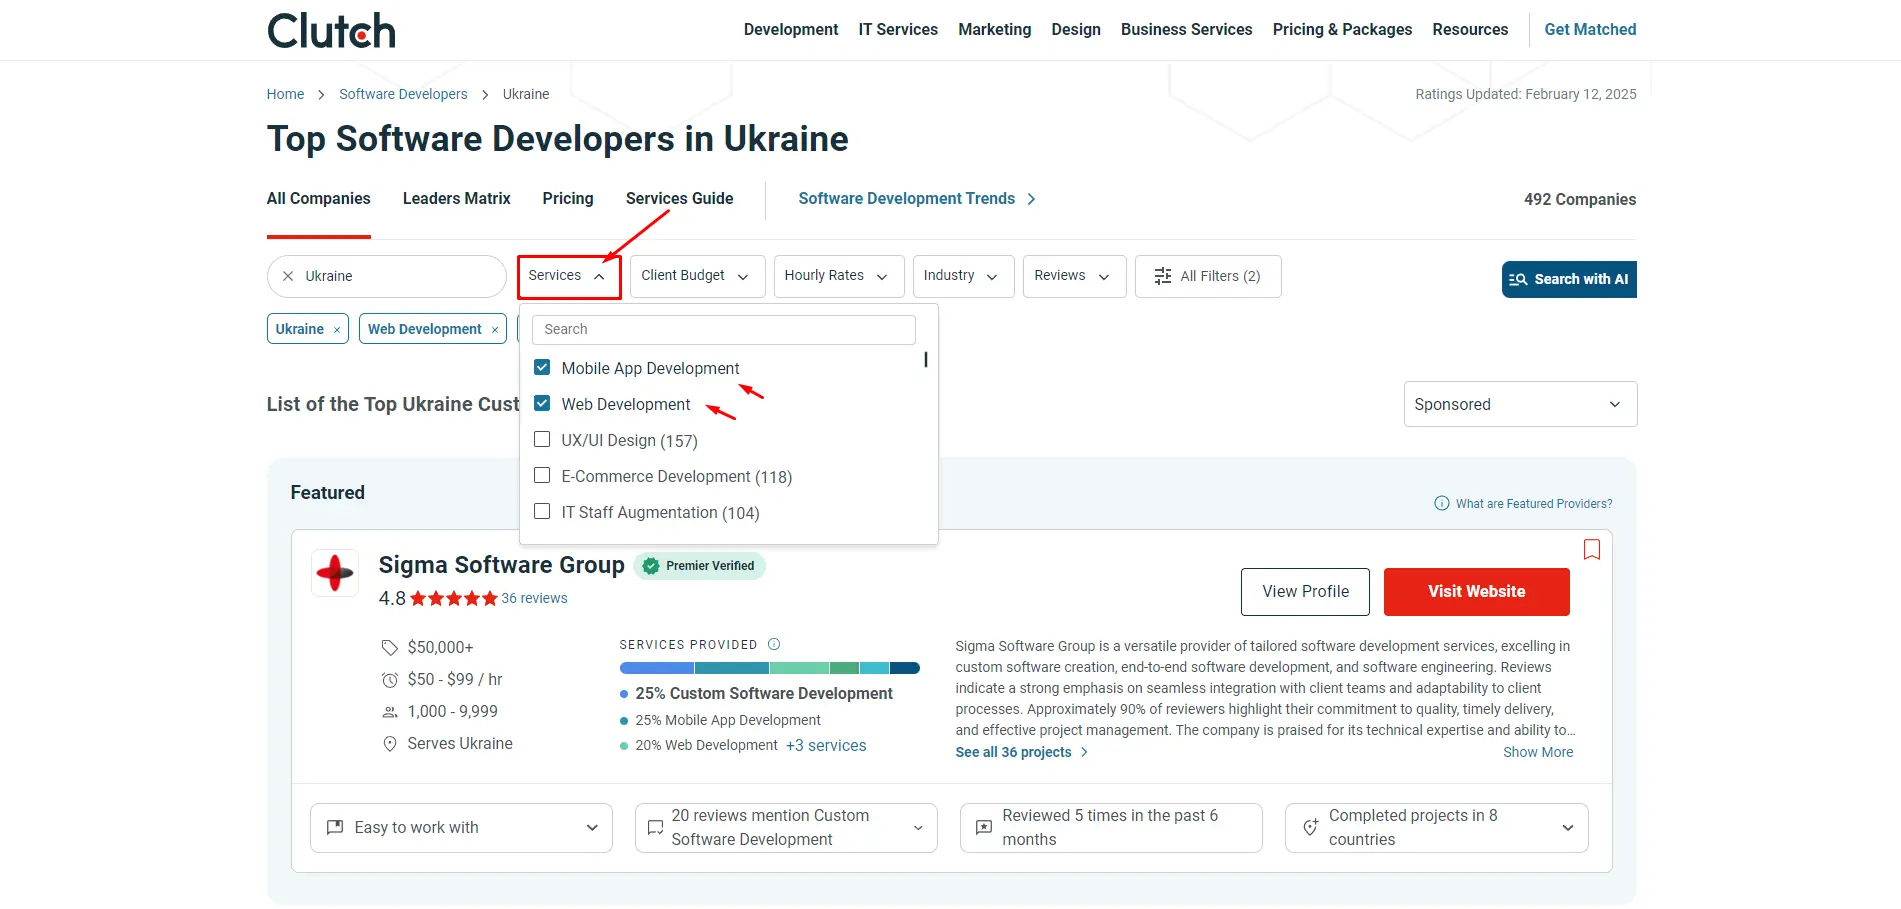
Task: Click the flag icon in Easy to work with
Action: 336,828
